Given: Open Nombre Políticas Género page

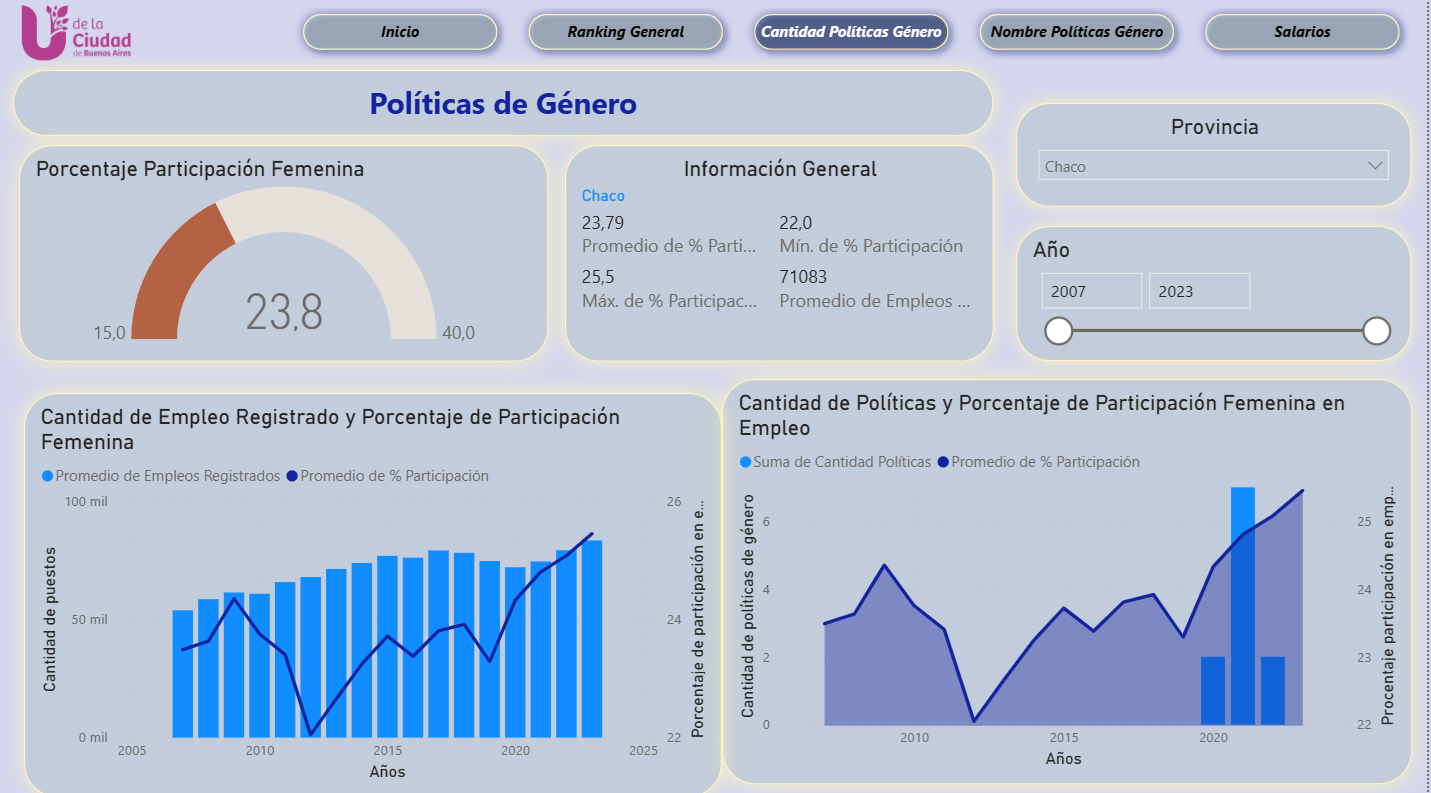Looking at the screenshot, I should coord(1076,32).
